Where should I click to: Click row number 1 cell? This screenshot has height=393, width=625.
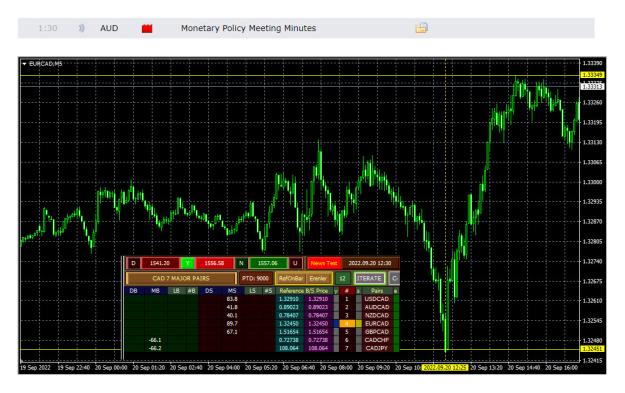(x=347, y=299)
